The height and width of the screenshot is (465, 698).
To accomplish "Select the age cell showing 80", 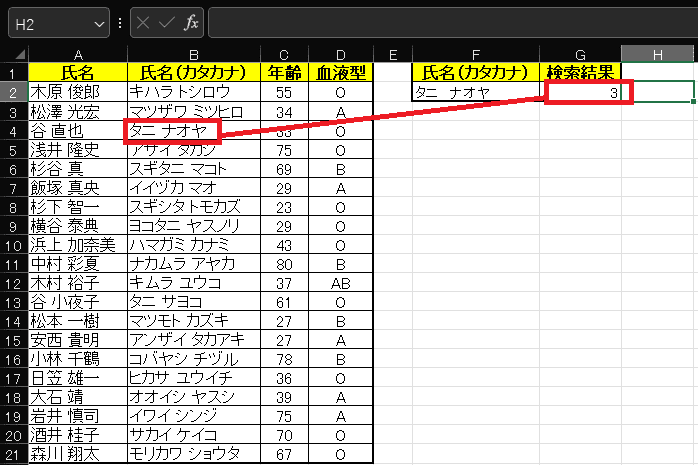I will [x=284, y=264].
